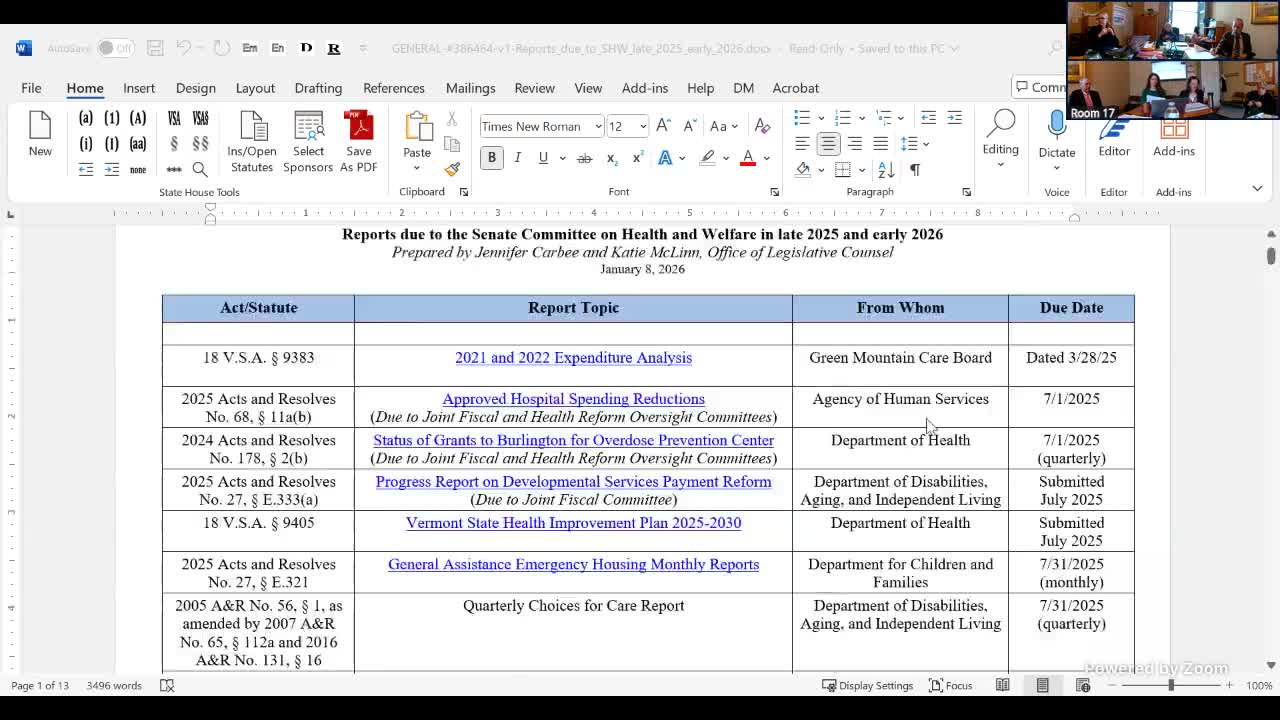Image resolution: width=1280 pixels, height=720 pixels.
Task: Open the Drafting ribbon tab
Action: point(318,88)
